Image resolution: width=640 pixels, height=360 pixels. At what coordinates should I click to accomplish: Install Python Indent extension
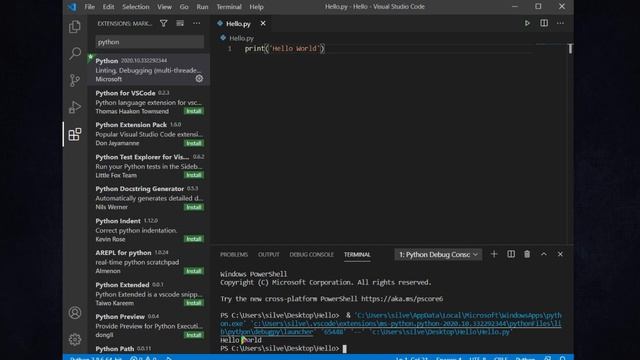(x=194, y=239)
